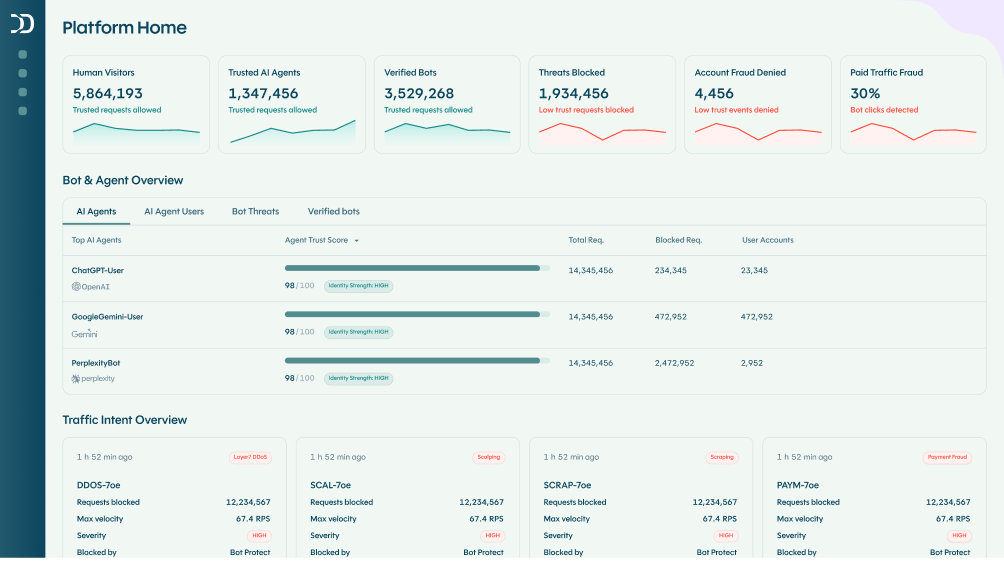Click ChatGPT-User user accounts 23,345
The image size is (1004, 564).
tap(754, 270)
